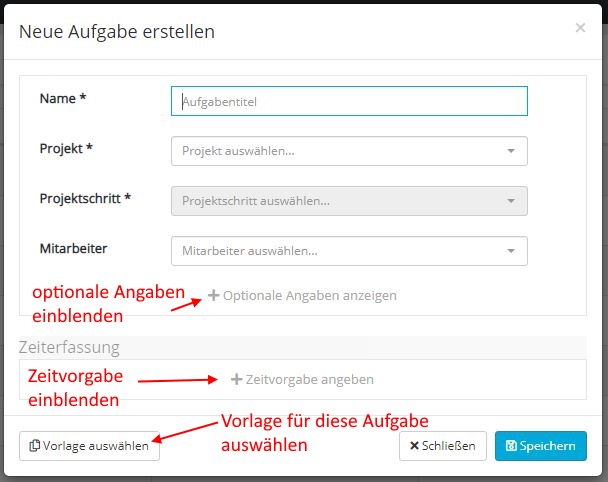Click the X icon inside Schließen button
This screenshot has width=608, height=482.
[414, 446]
